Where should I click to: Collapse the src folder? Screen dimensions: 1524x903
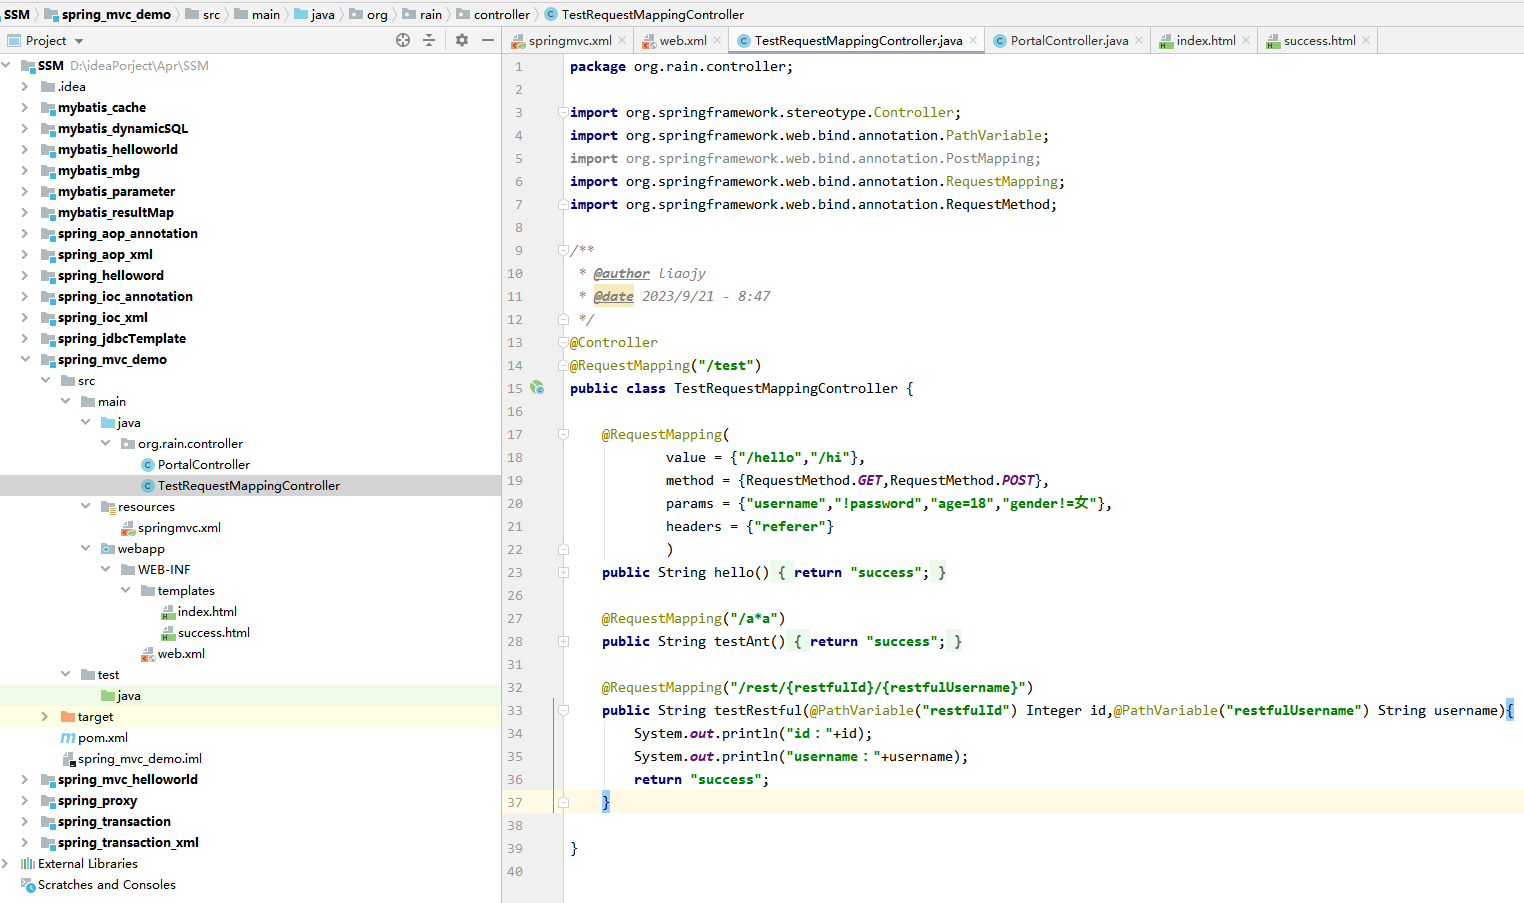point(45,381)
